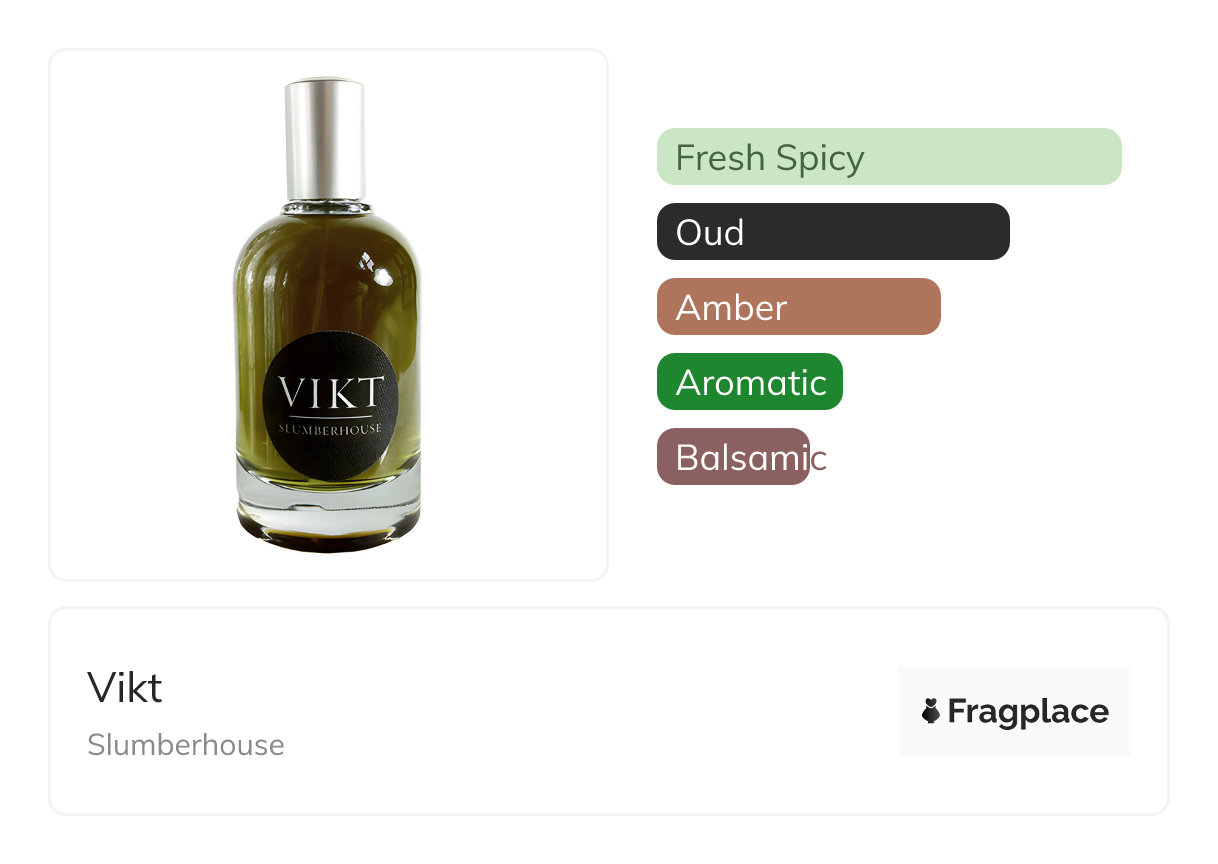Open the Slumberhouse brand link below title
1218x864 pixels.
[x=186, y=745]
